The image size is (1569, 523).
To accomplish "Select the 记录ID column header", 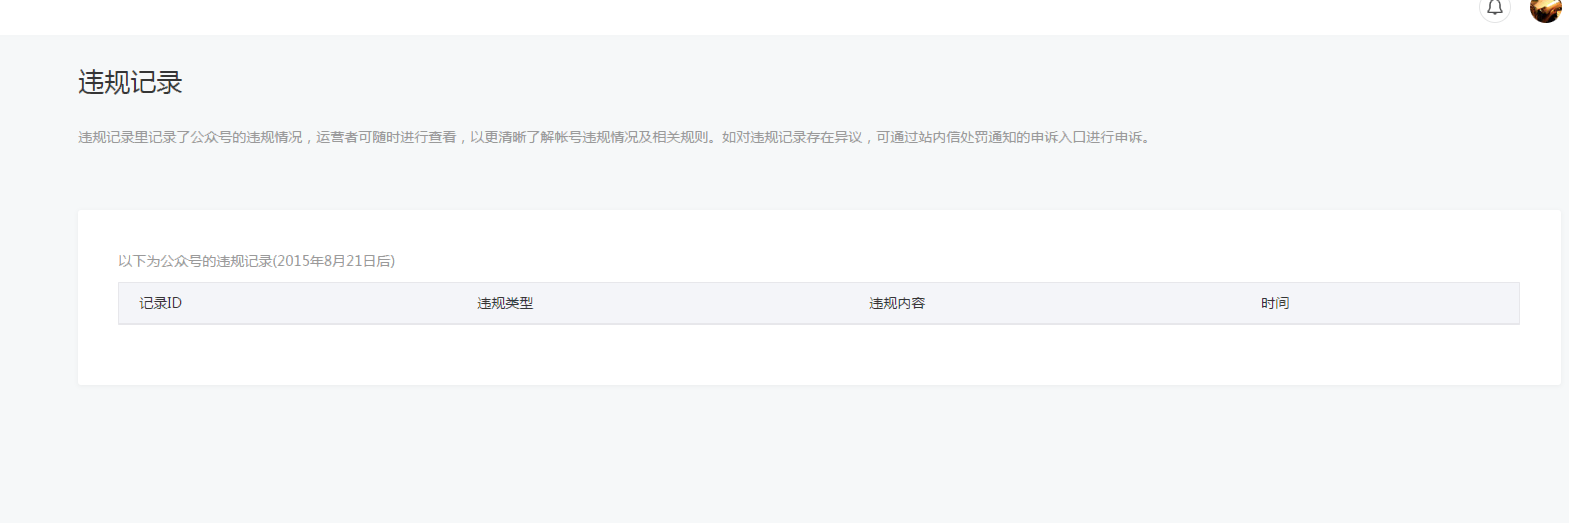I will pyautogui.click(x=160, y=303).
